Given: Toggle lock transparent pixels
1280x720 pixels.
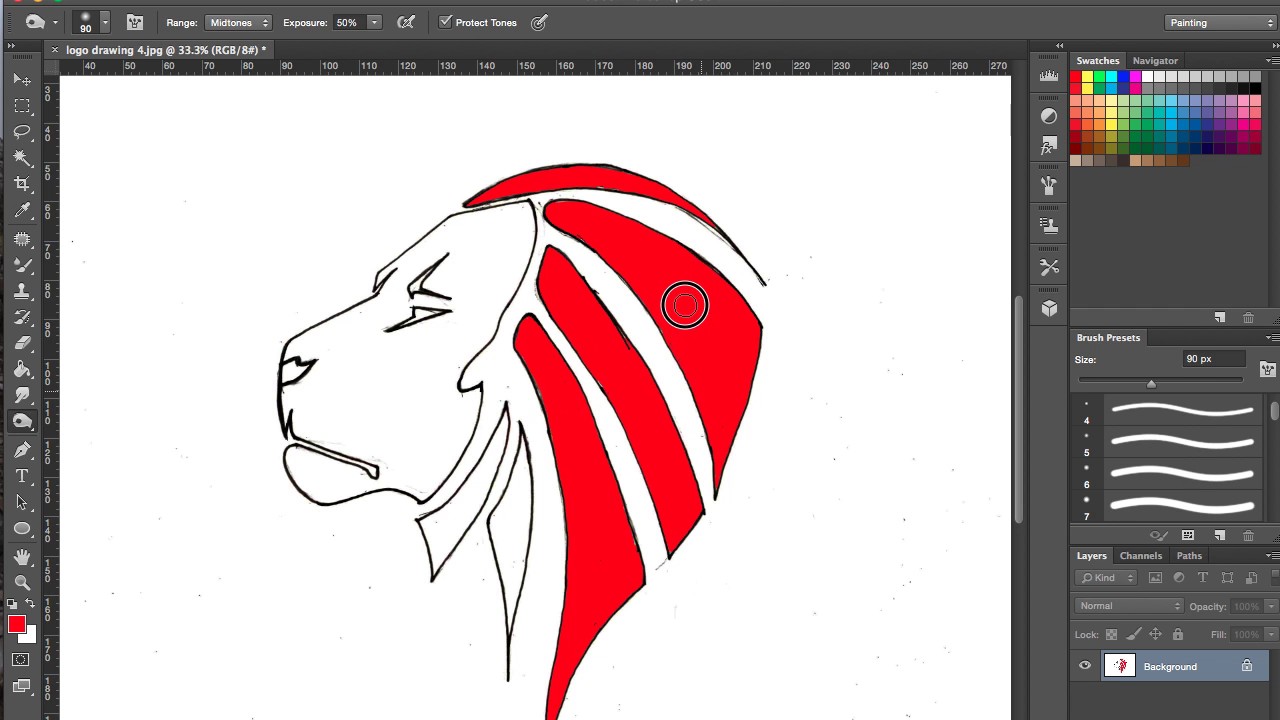Looking at the screenshot, I should click(1111, 634).
